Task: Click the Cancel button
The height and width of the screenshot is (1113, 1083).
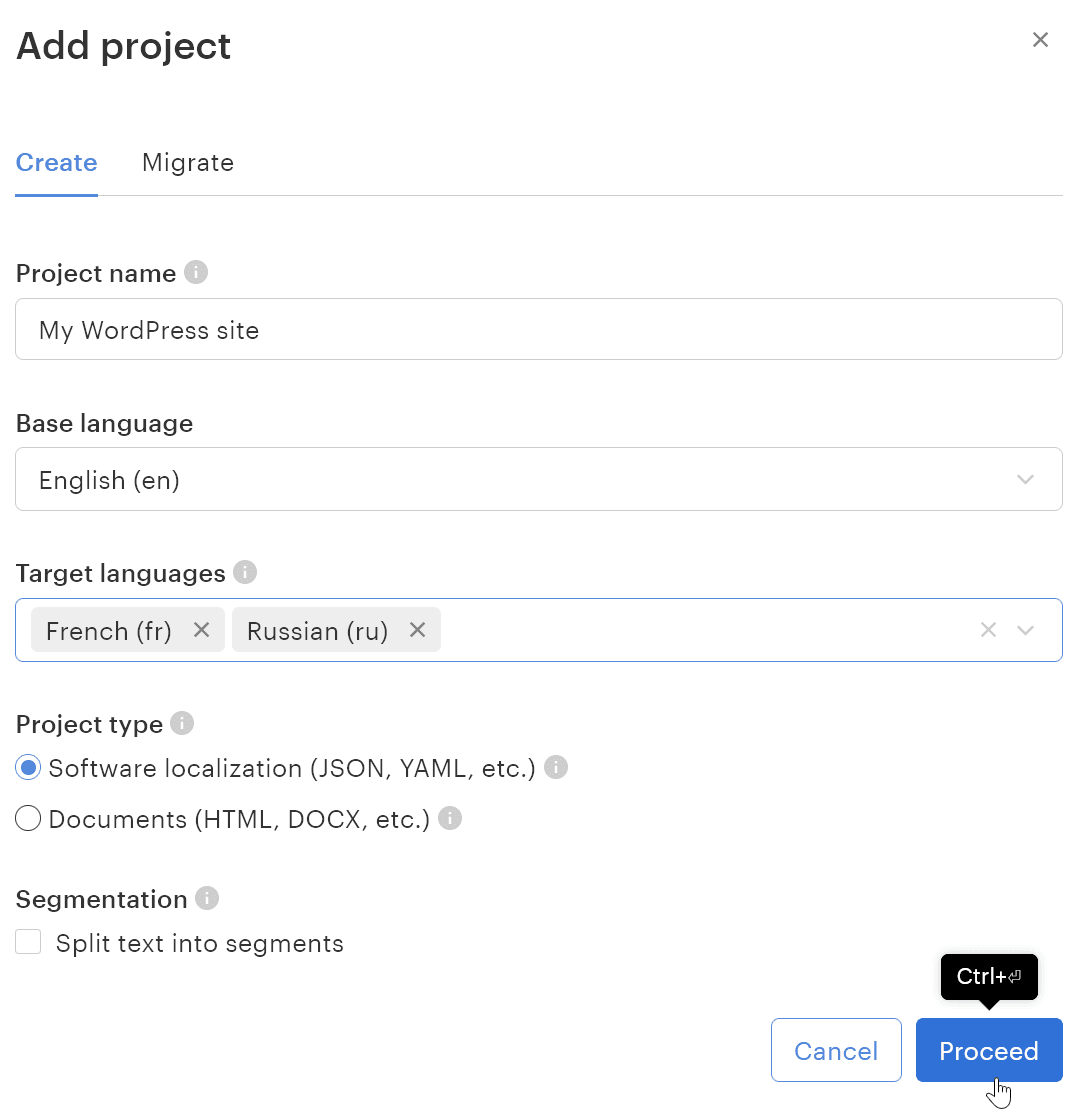Action: [836, 1051]
